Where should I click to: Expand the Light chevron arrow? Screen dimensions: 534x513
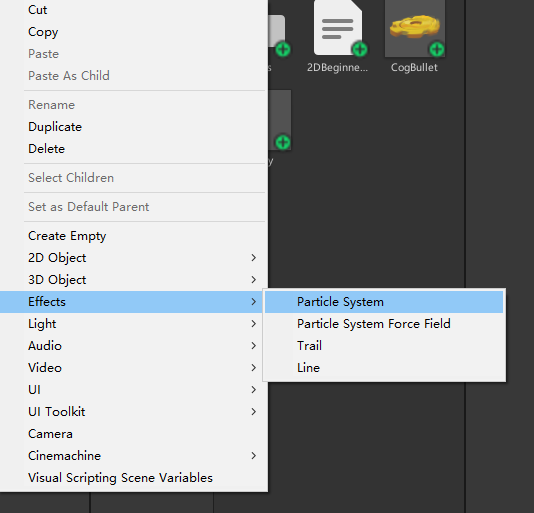253,324
